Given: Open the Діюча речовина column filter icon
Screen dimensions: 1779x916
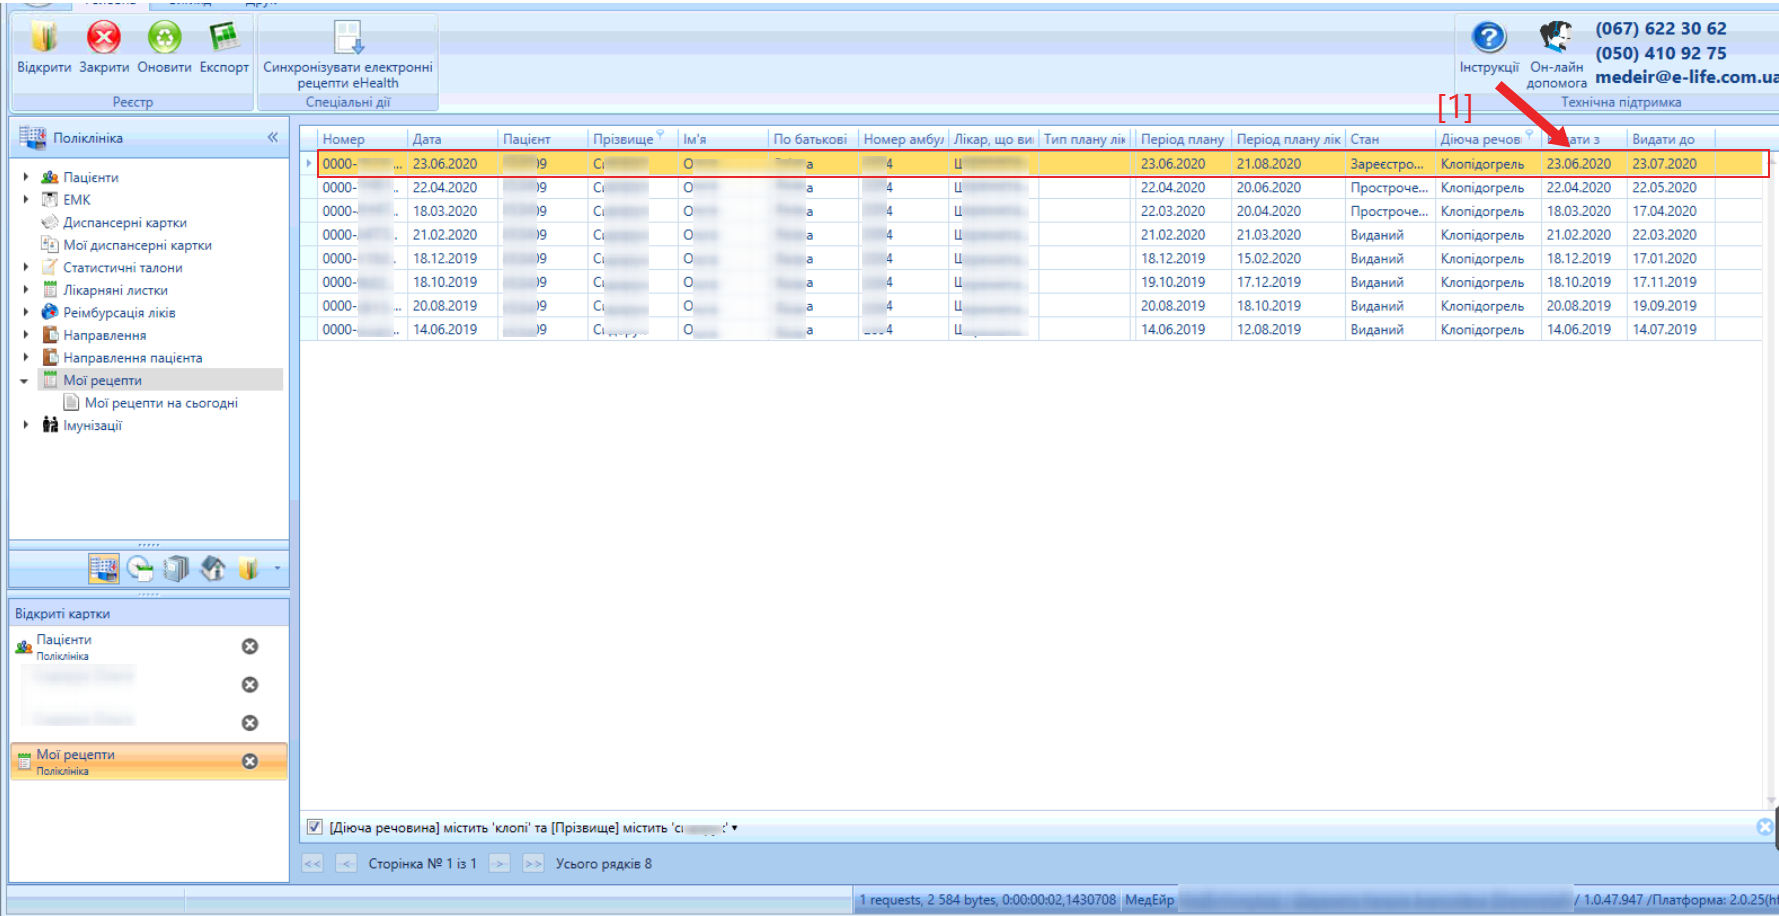Looking at the screenshot, I should coord(1529,134).
